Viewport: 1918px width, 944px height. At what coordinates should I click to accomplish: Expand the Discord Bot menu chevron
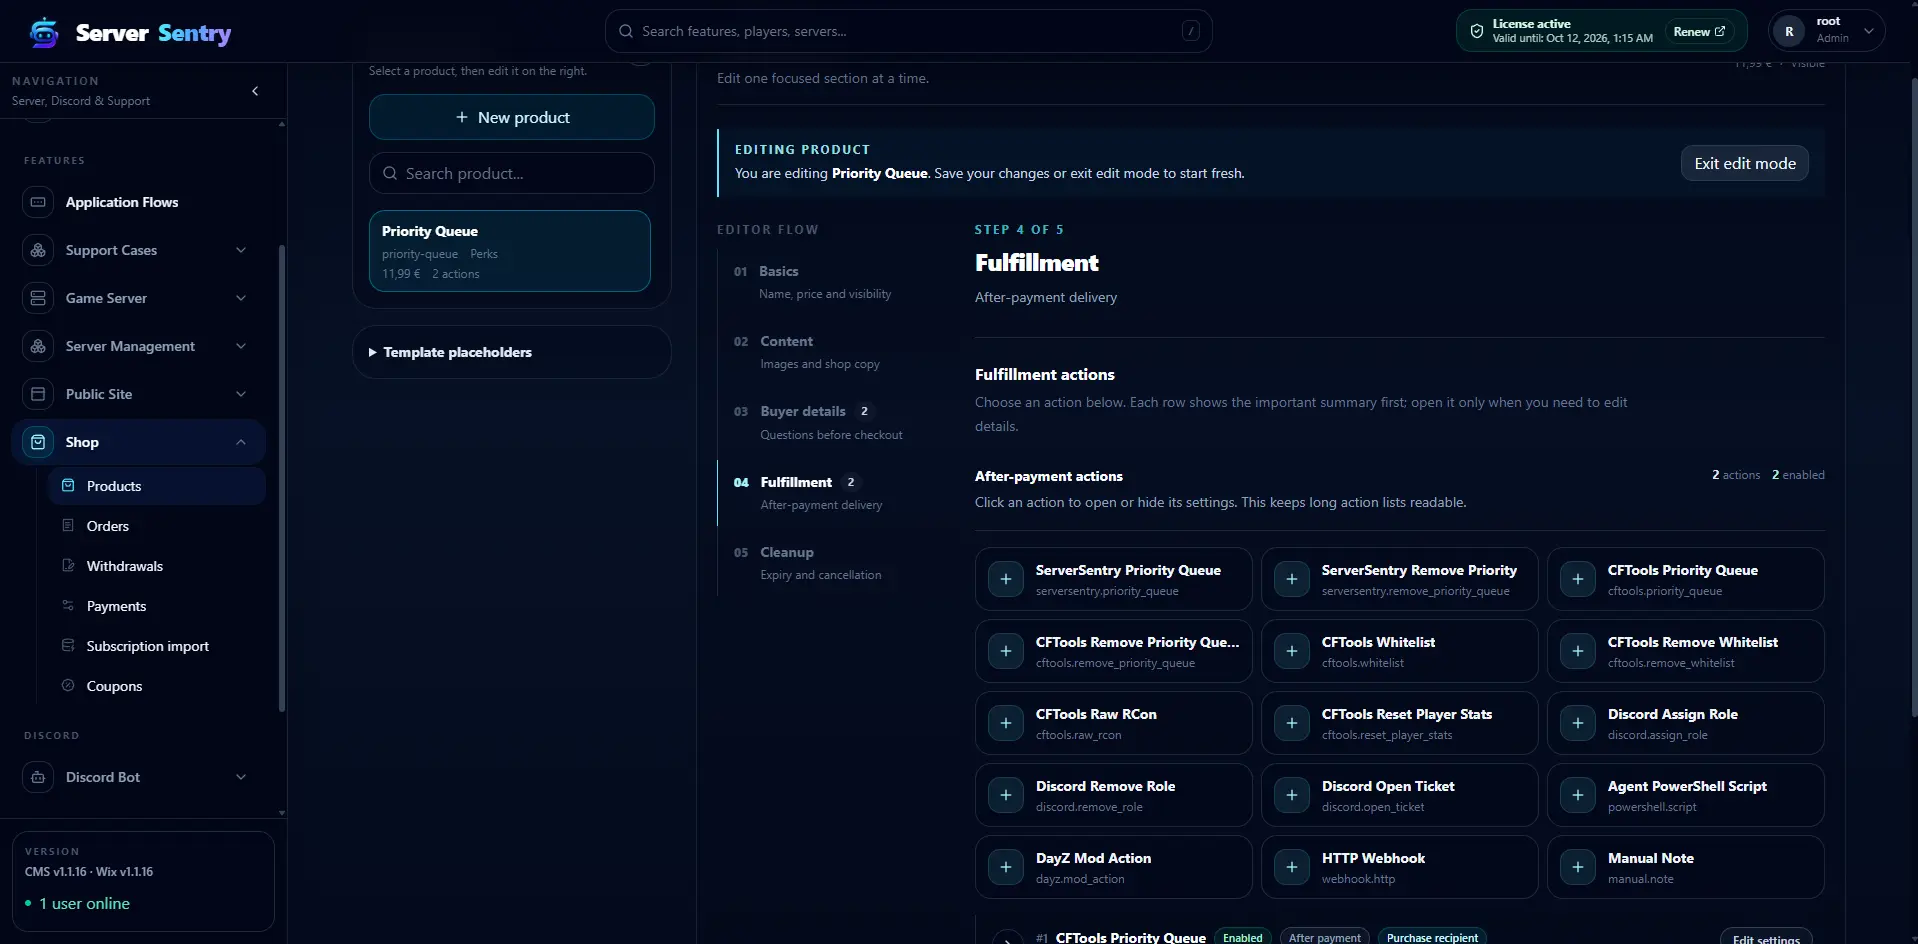(x=241, y=777)
